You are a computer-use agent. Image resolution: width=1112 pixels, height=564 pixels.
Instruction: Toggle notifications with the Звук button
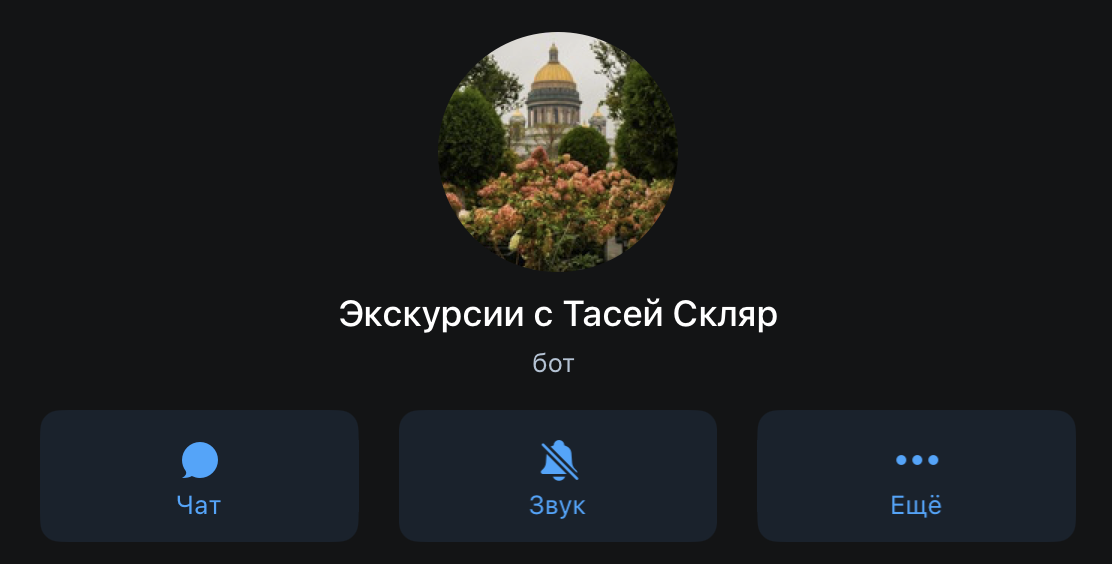(557, 476)
